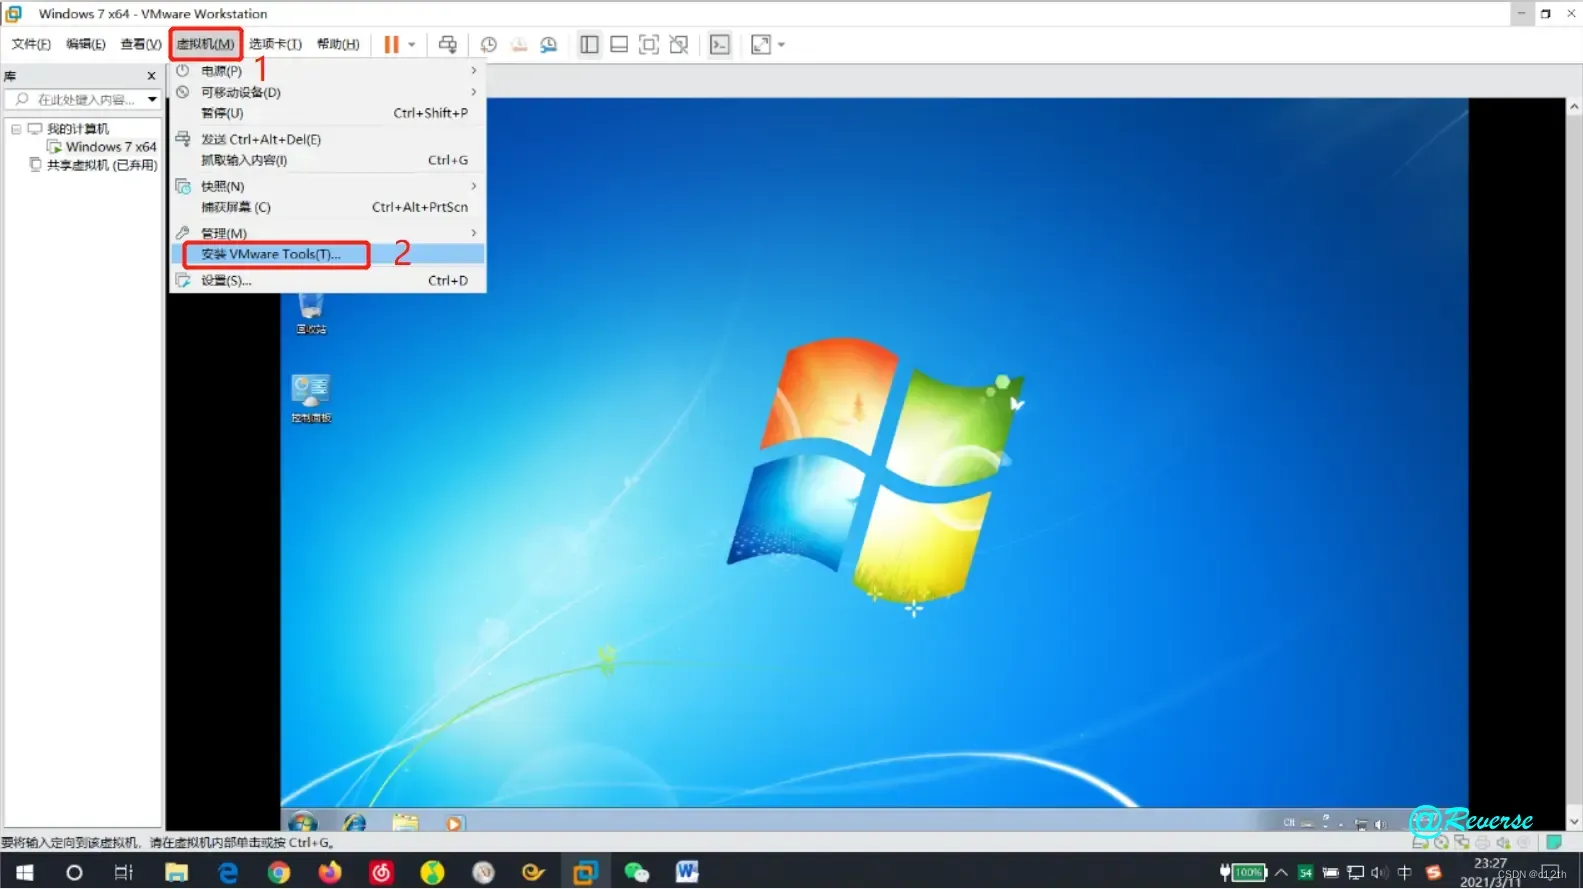Select 我的计算机 in the library tree
Screen dimensions: 1583x889
coord(78,129)
